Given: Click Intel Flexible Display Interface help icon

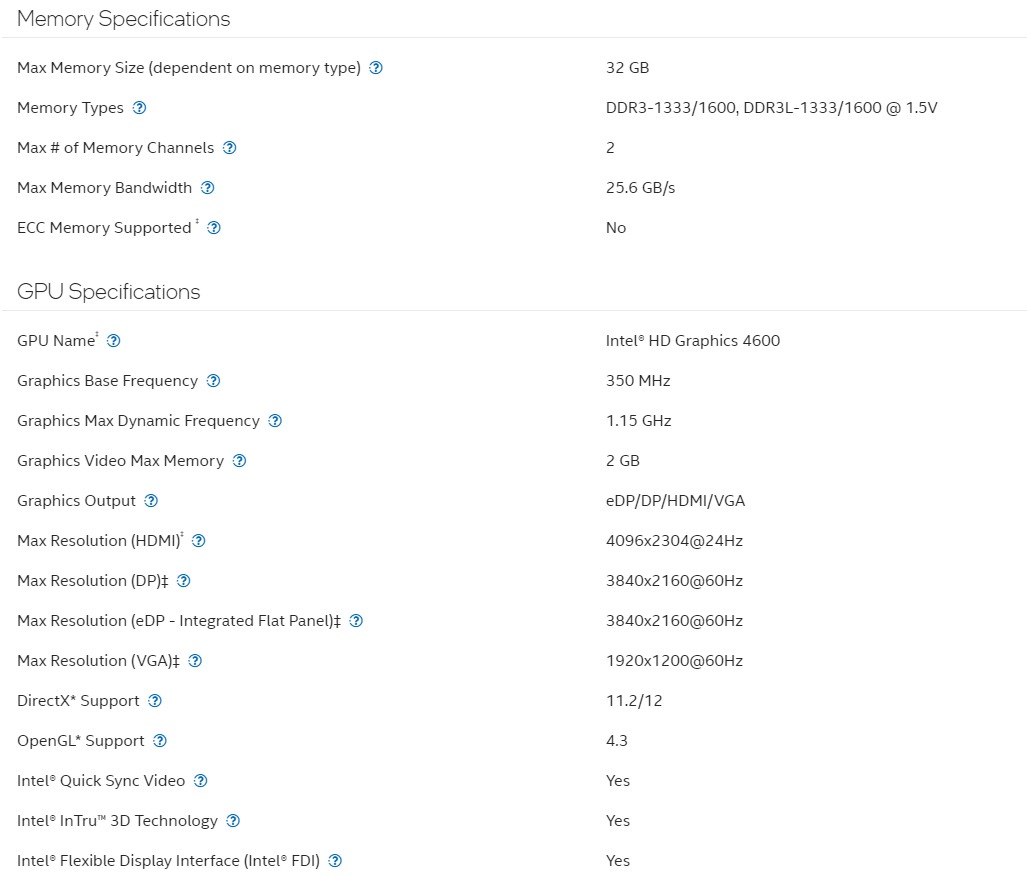Looking at the screenshot, I should point(335,860).
